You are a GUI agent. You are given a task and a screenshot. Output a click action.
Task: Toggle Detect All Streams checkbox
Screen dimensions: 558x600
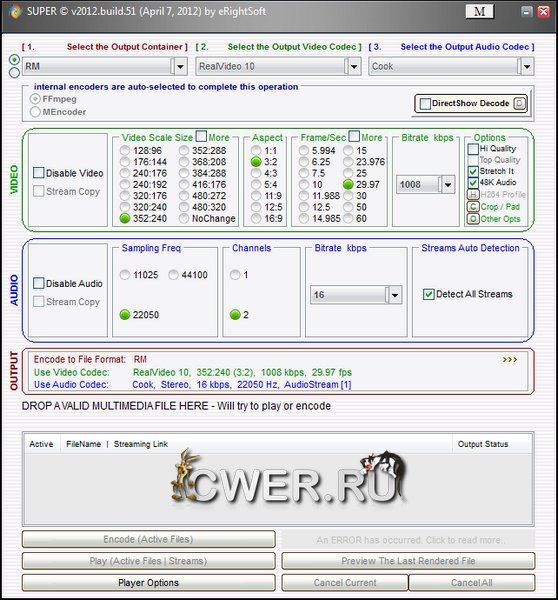click(428, 294)
